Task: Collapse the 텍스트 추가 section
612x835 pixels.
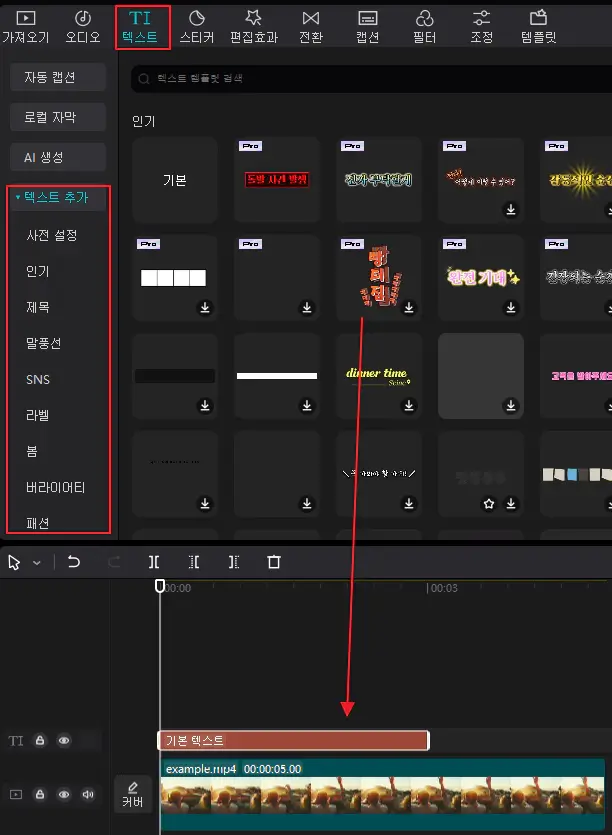Action: tap(18, 198)
